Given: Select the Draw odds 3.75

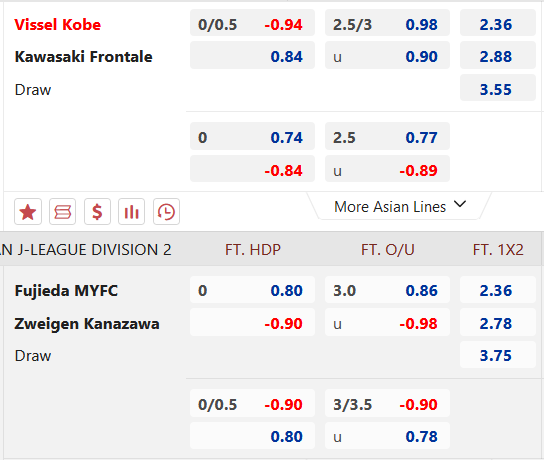Looking at the screenshot, I should pyautogui.click(x=498, y=355).
